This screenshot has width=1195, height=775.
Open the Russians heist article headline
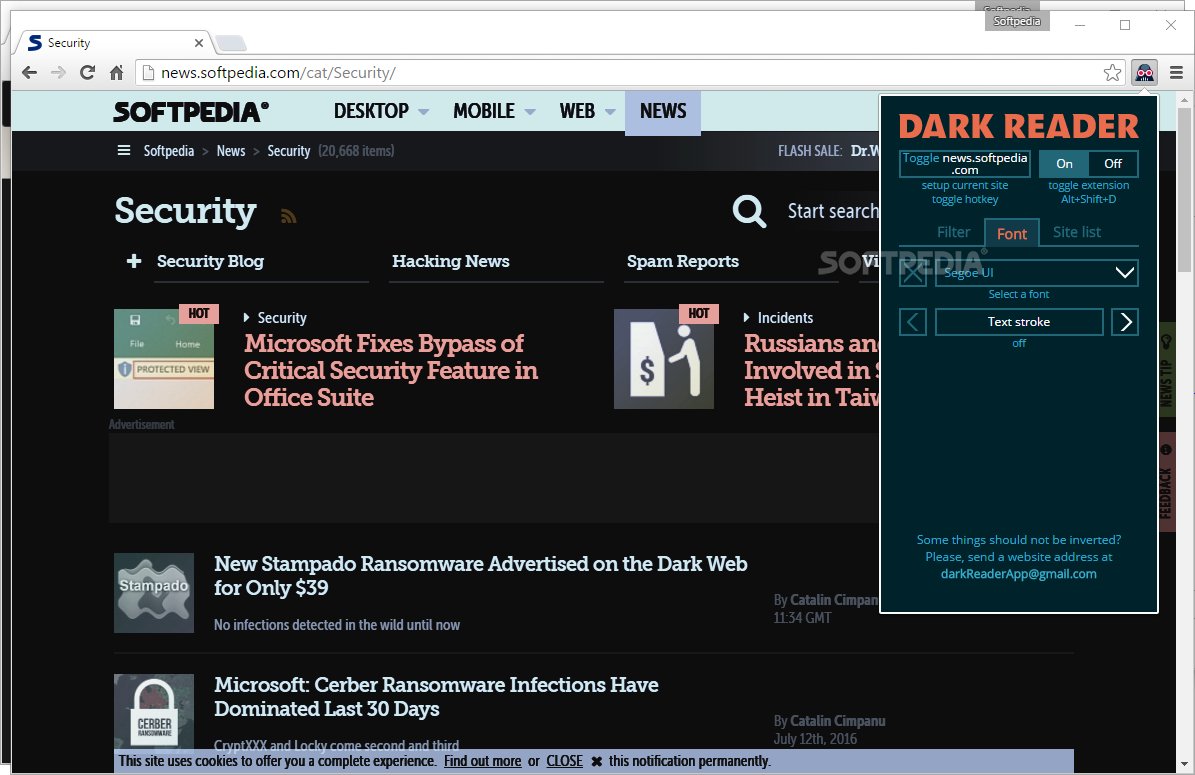click(x=812, y=370)
